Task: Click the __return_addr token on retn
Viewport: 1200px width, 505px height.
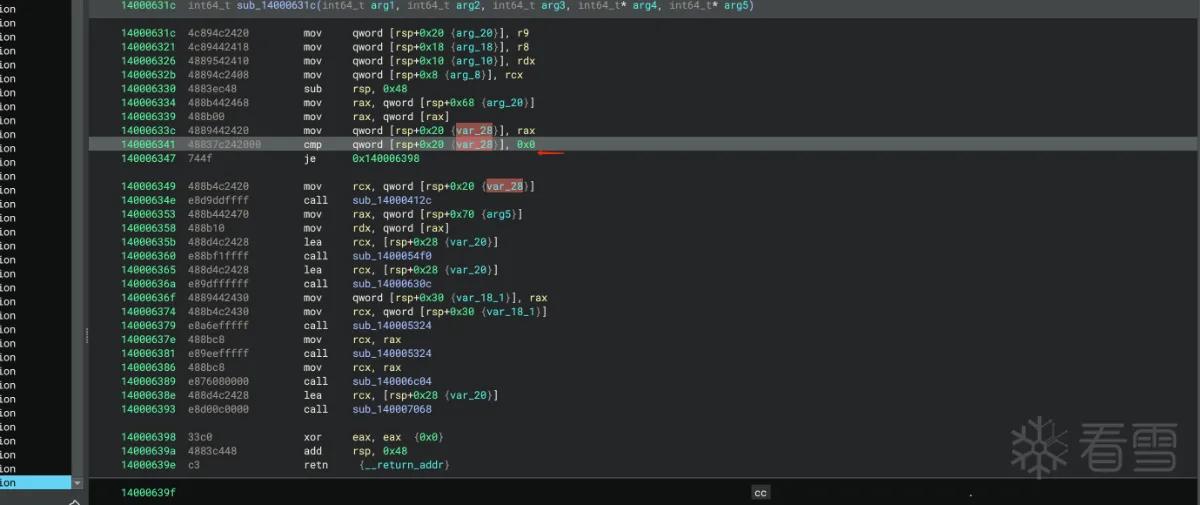Action: point(405,465)
